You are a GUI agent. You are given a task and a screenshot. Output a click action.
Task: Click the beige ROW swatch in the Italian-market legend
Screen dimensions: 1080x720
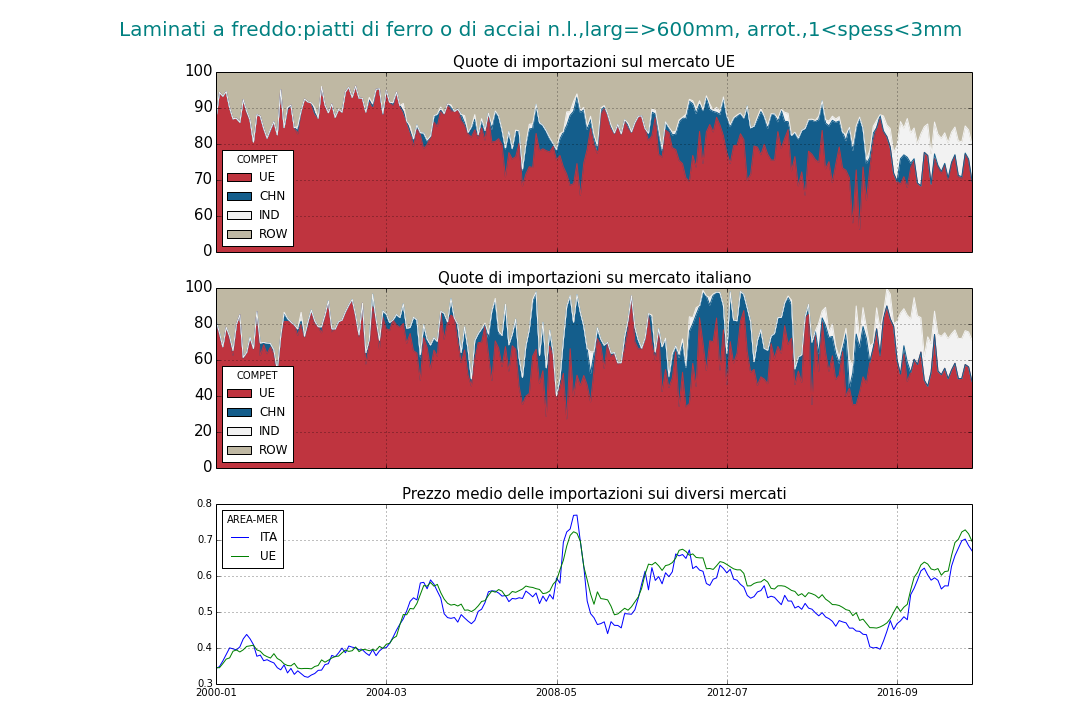[239, 450]
